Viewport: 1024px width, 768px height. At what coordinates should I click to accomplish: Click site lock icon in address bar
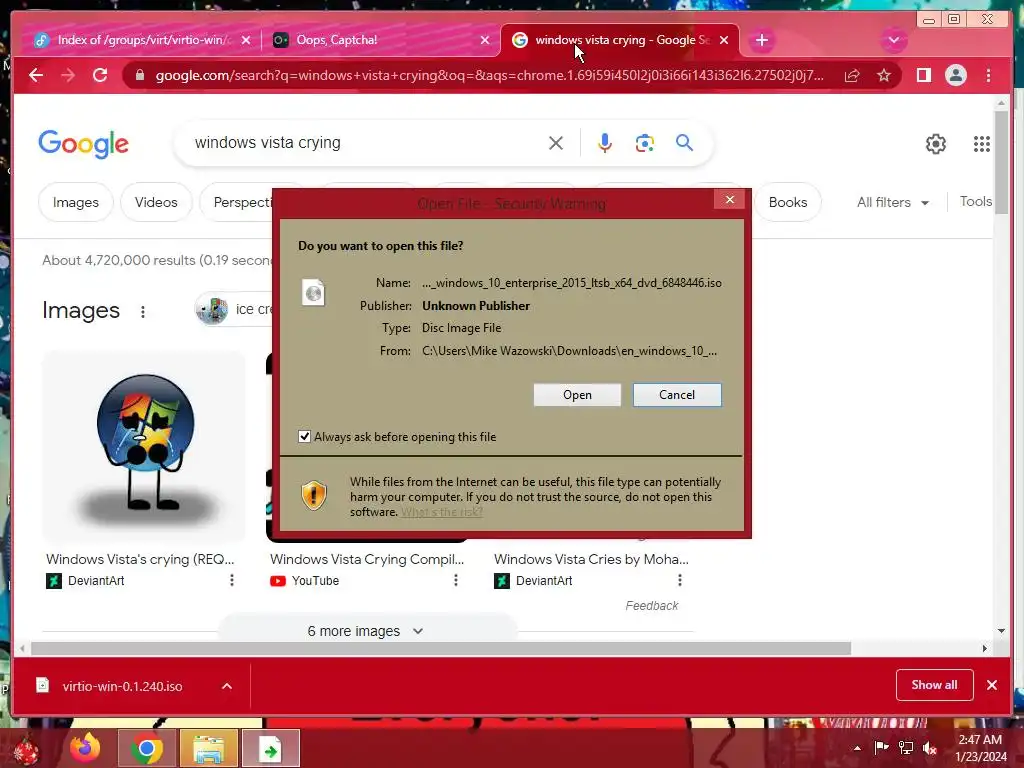pos(139,76)
